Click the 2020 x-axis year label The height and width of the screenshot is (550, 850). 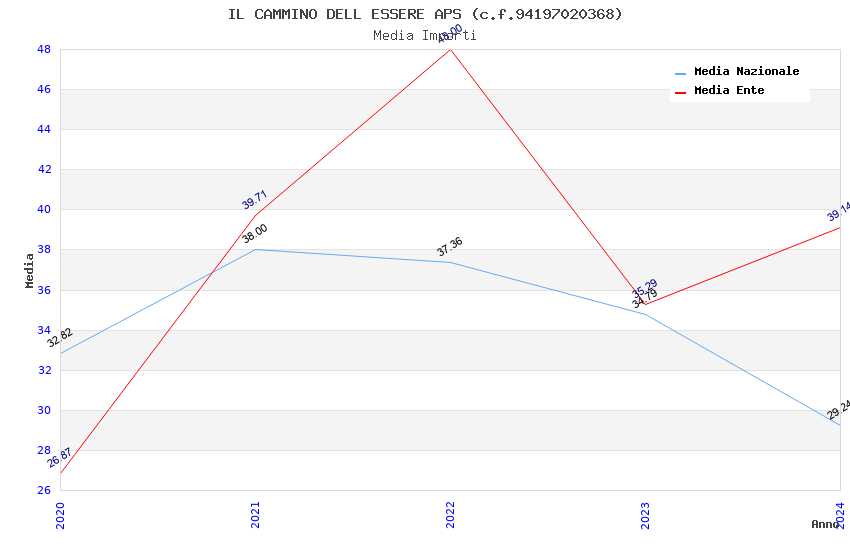[60, 515]
